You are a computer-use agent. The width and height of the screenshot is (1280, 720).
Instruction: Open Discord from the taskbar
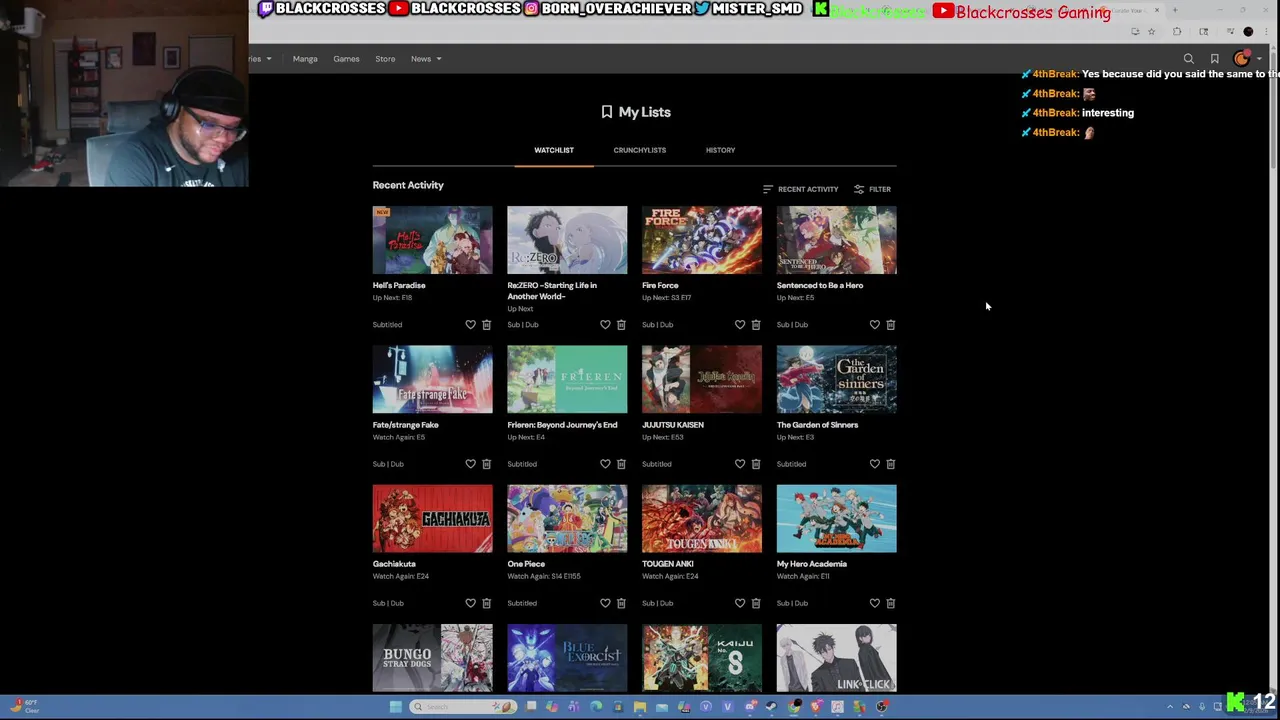(750, 707)
